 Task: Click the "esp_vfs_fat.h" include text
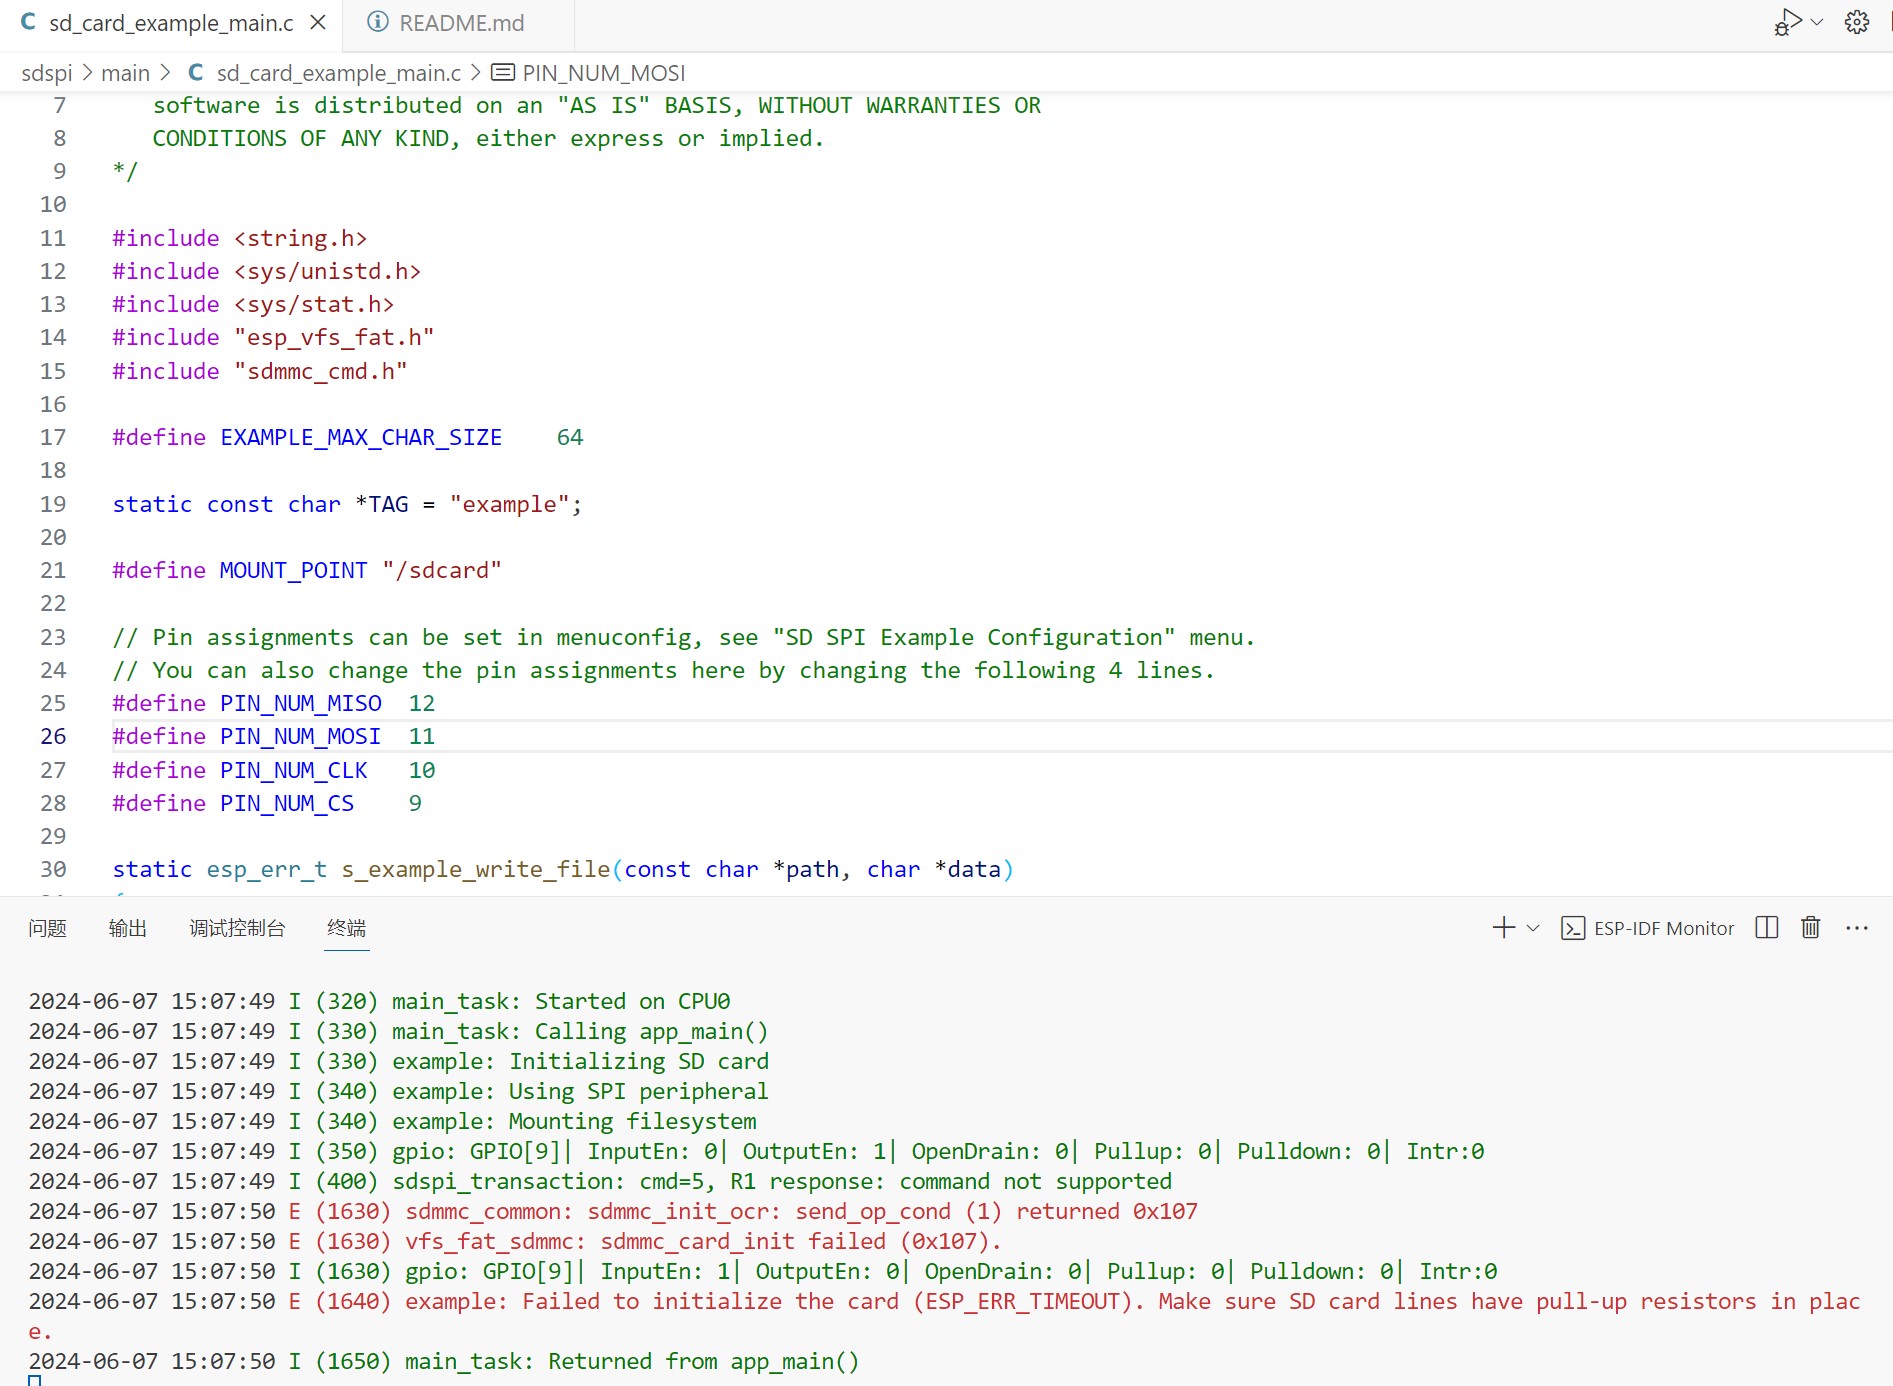[334, 337]
